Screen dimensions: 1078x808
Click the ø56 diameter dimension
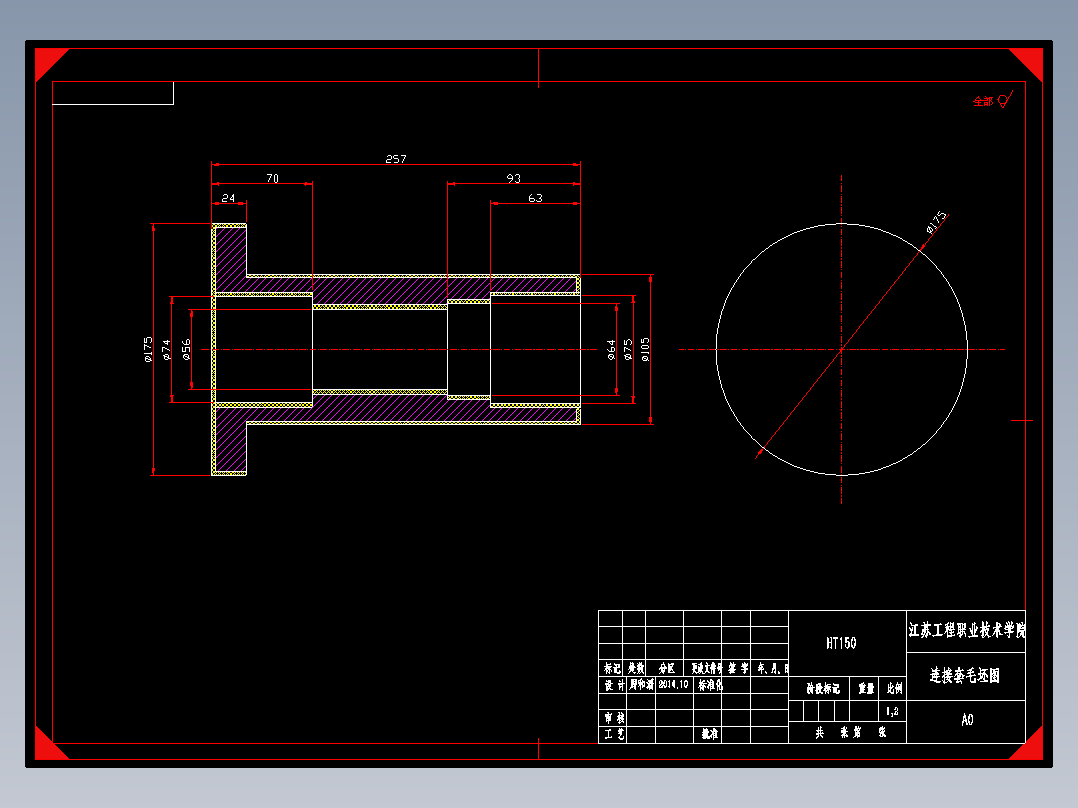[x=186, y=349]
